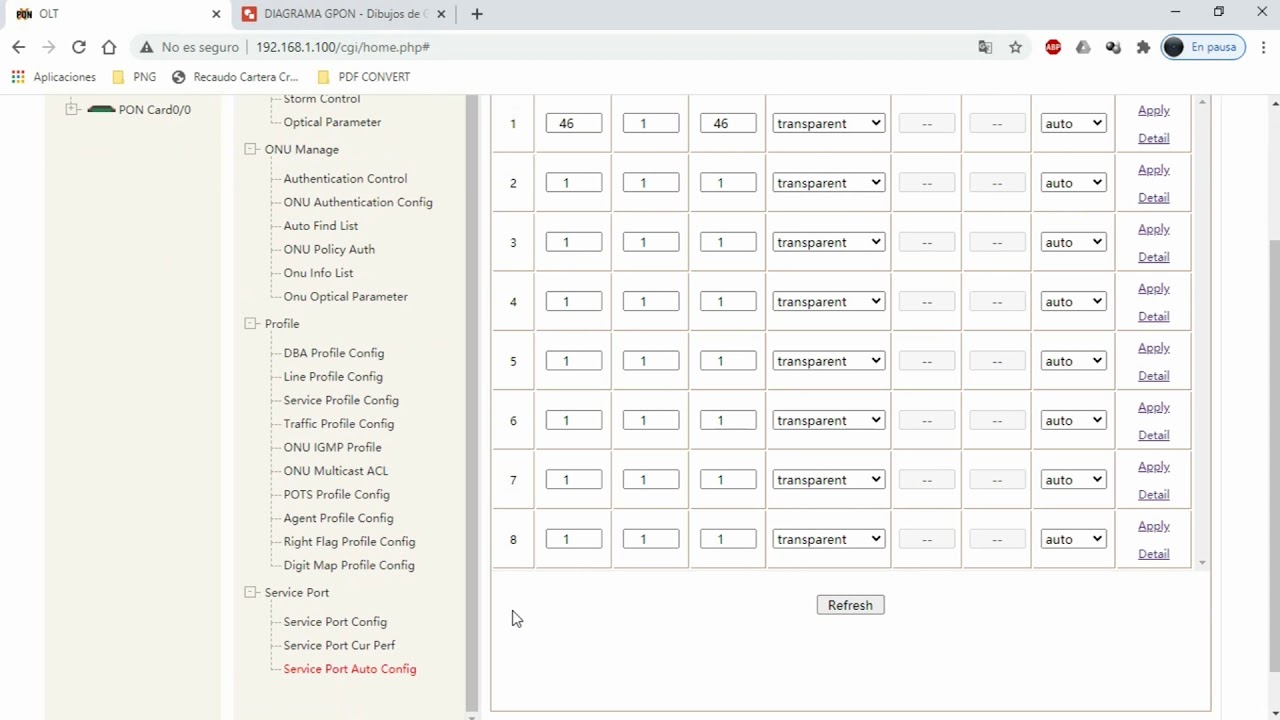The height and width of the screenshot is (720, 1280).
Task: Open row 8 transparent mode dropdown
Action: [828, 539]
